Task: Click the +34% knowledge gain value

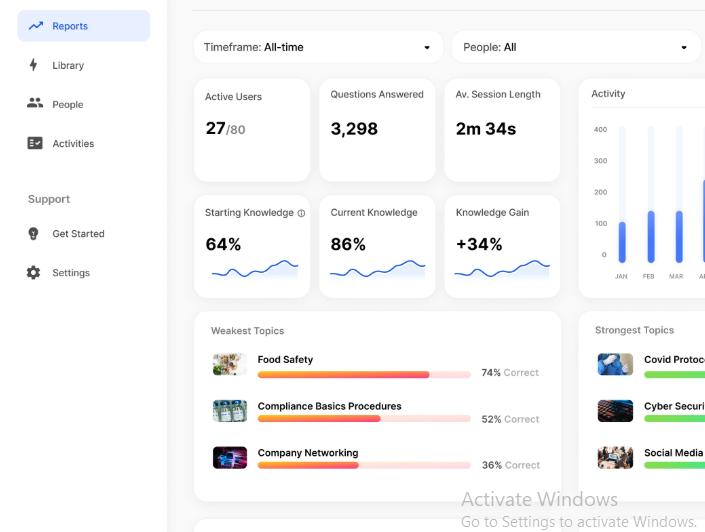Action: (479, 244)
